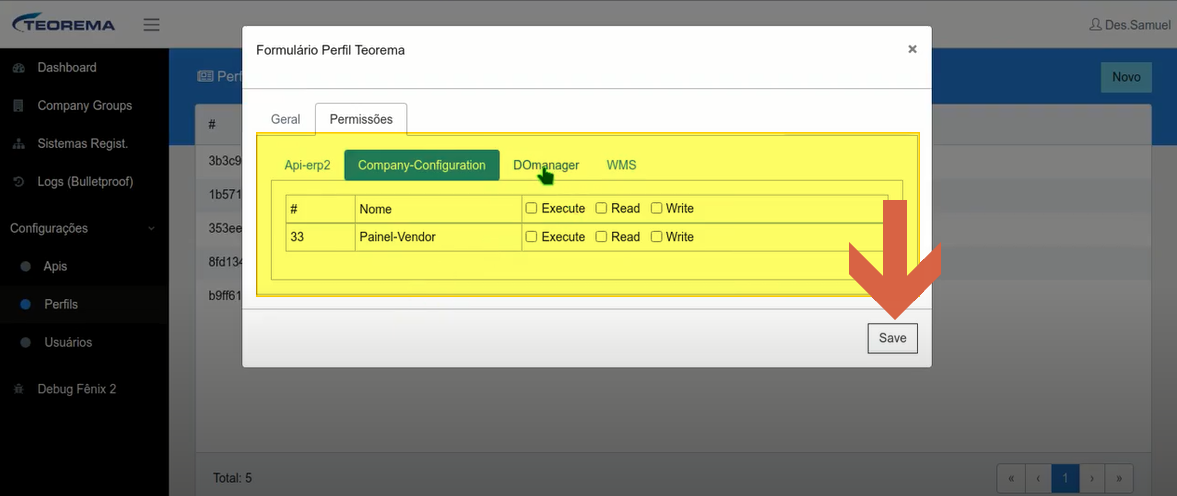This screenshot has width=1177, height=496.
Task: Click the Total: 5 text
Action: pos(233,478)
